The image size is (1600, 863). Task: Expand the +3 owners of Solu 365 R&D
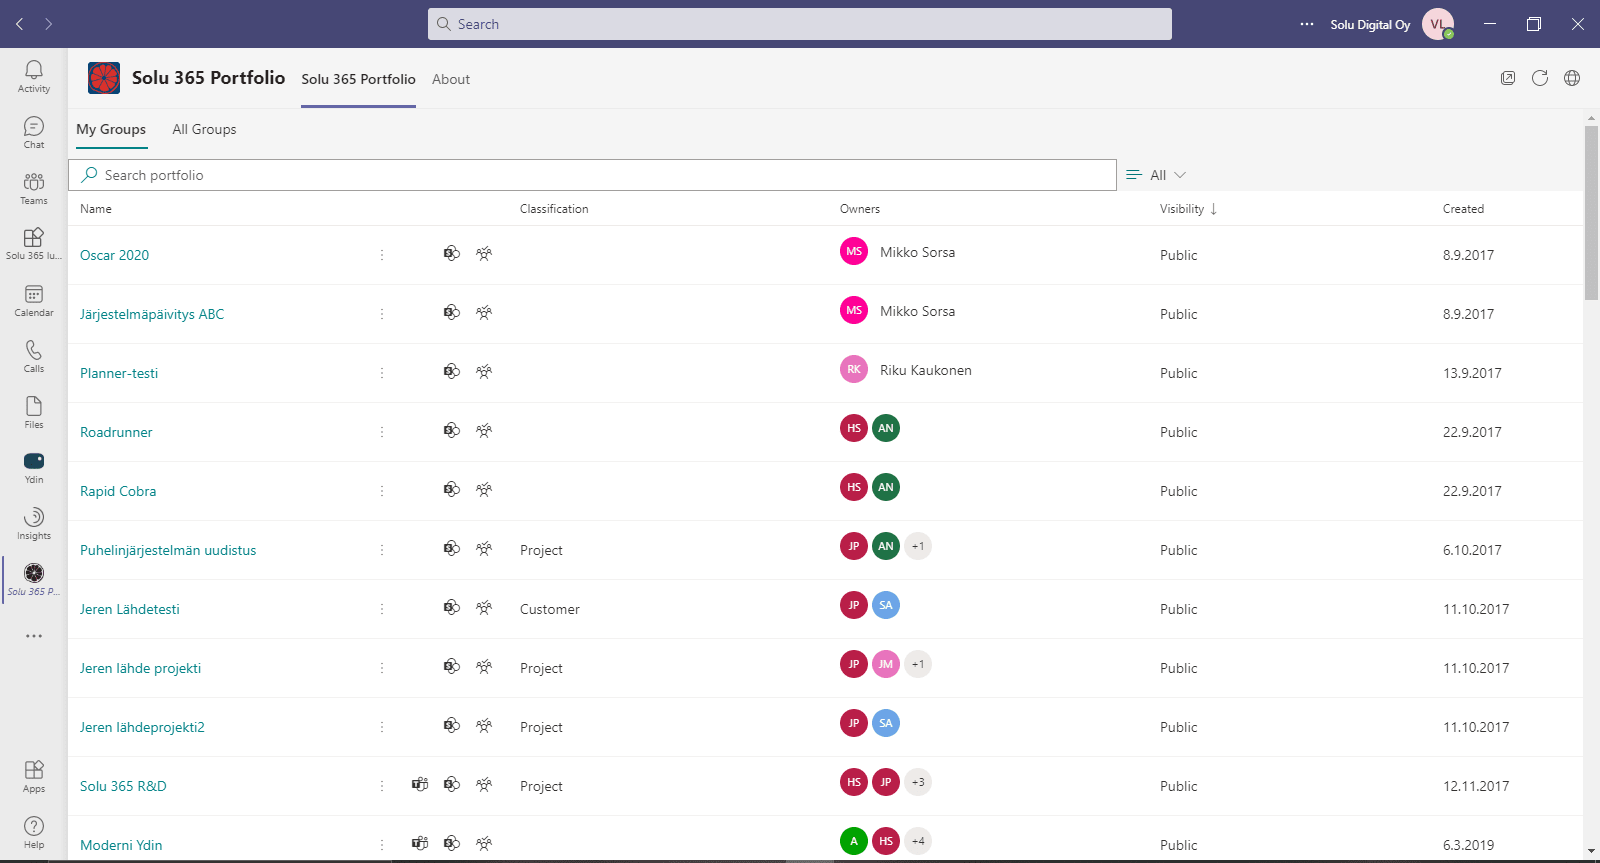(x=918, y=782)
